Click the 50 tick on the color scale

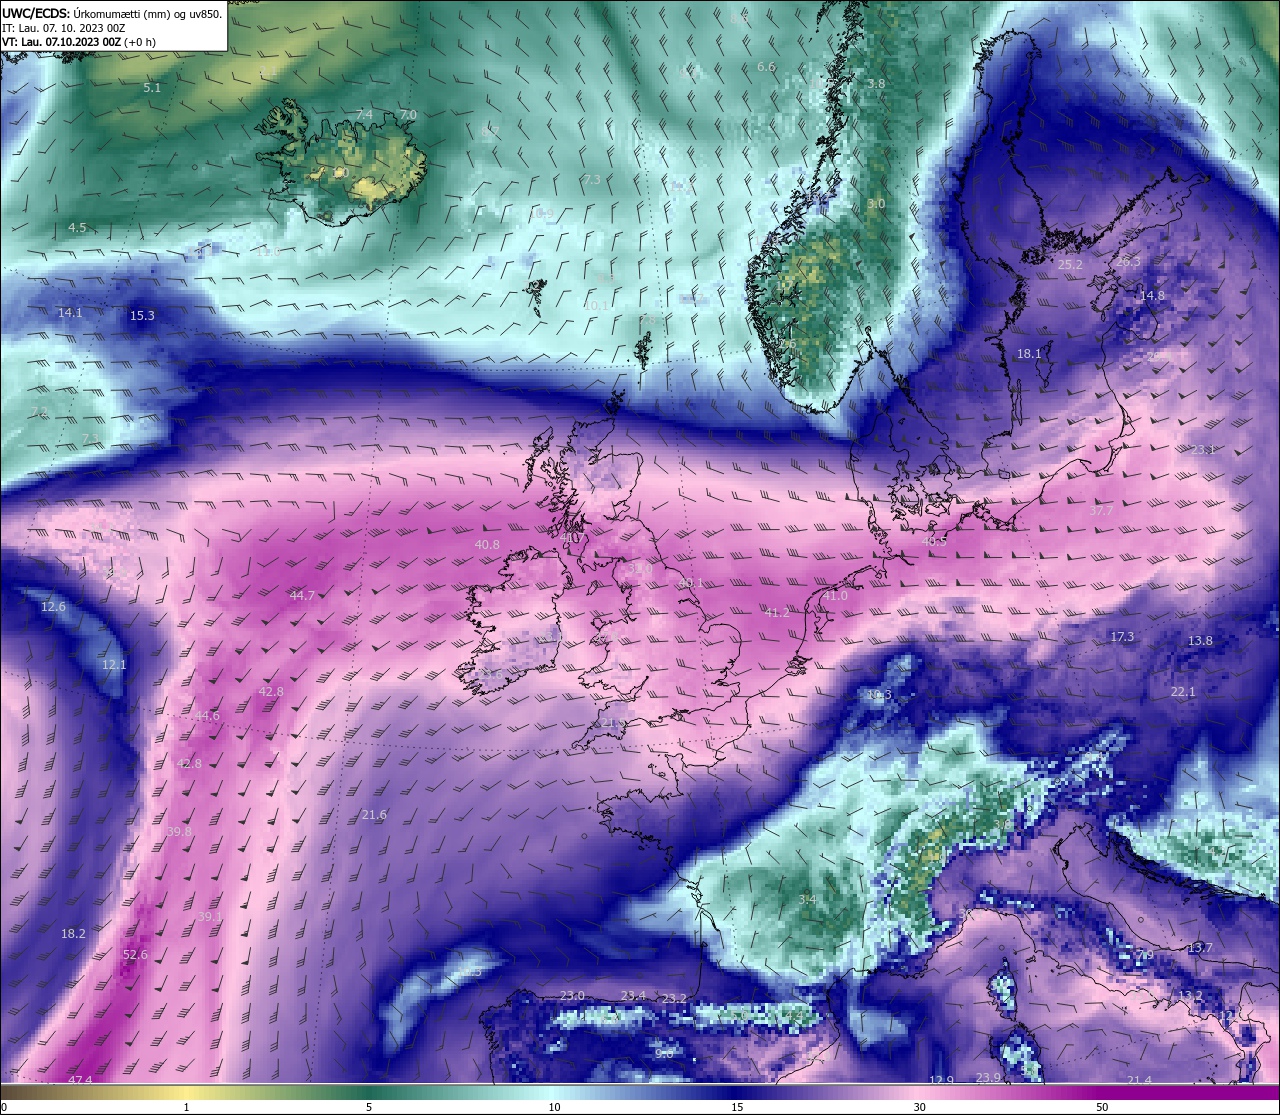click(1102, 1107)
